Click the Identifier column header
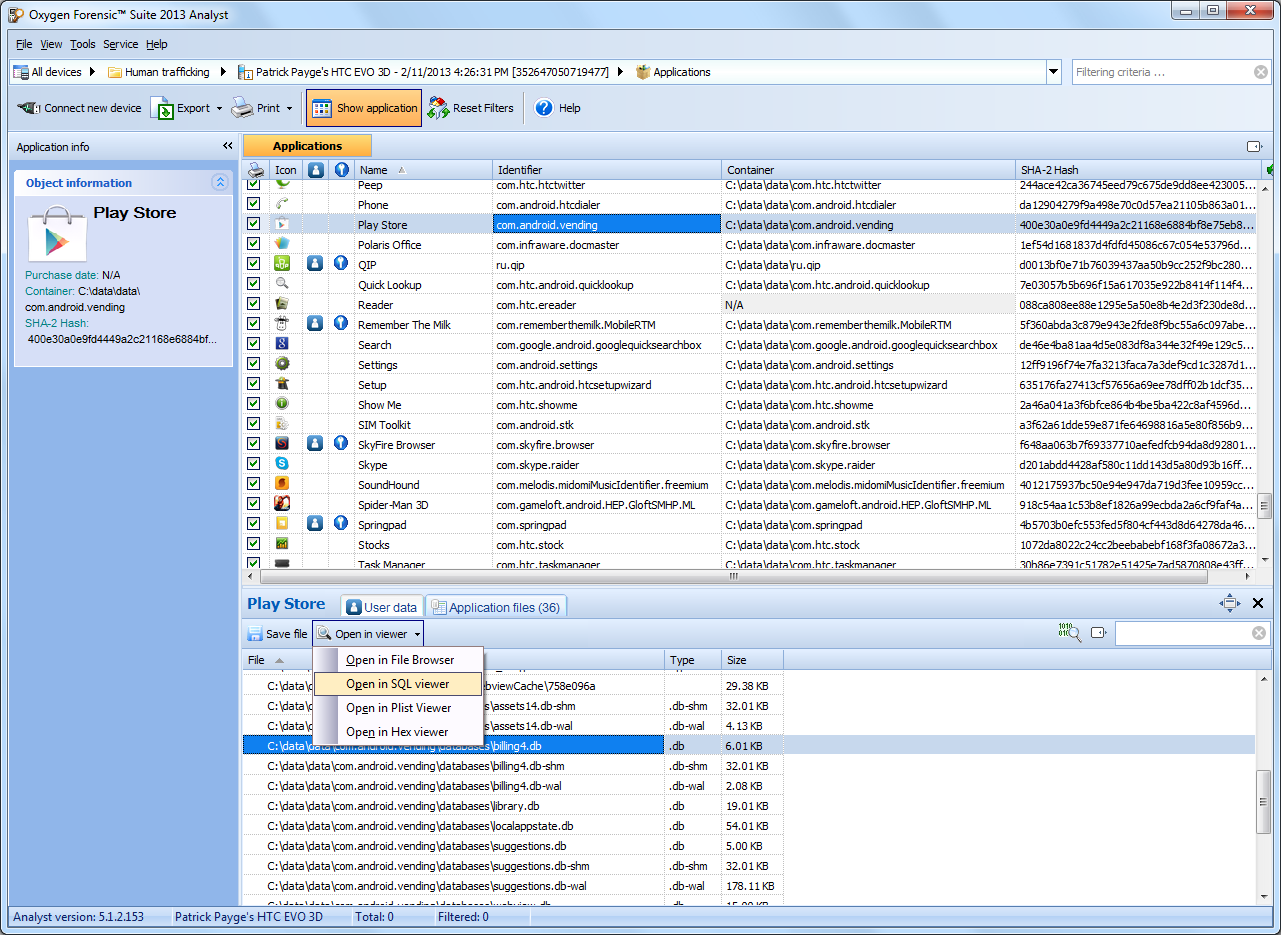Viewport: 1281px width, 935px height. (x=607, y=170)
